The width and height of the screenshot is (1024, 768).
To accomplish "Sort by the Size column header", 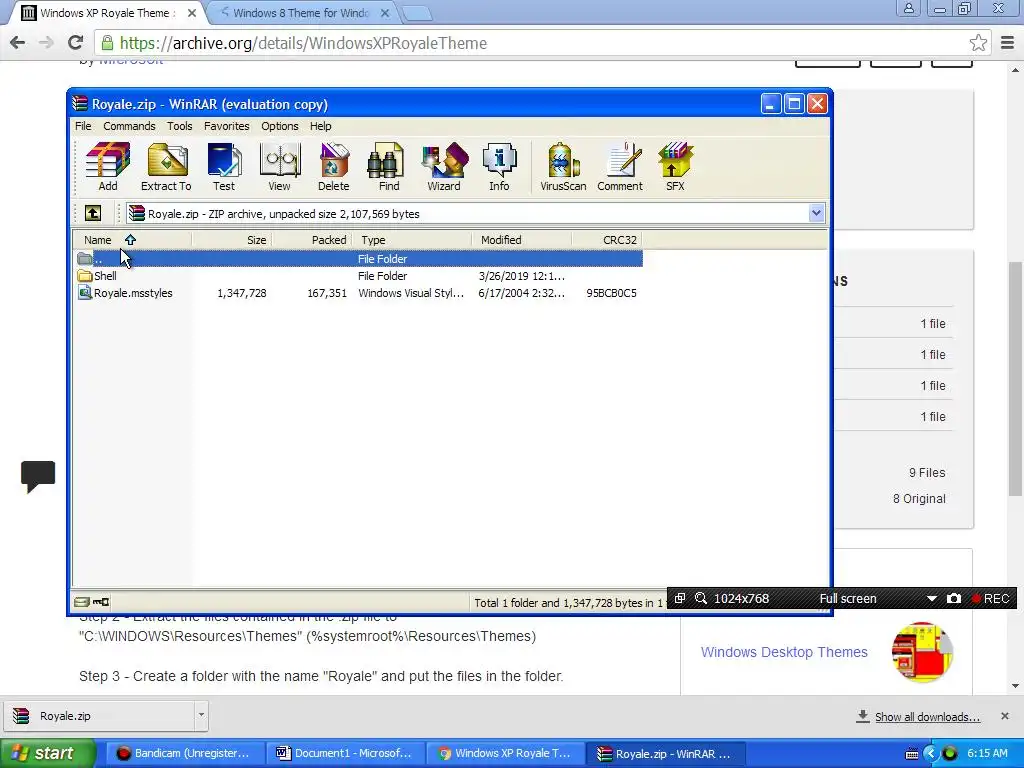I will [232, 240].
